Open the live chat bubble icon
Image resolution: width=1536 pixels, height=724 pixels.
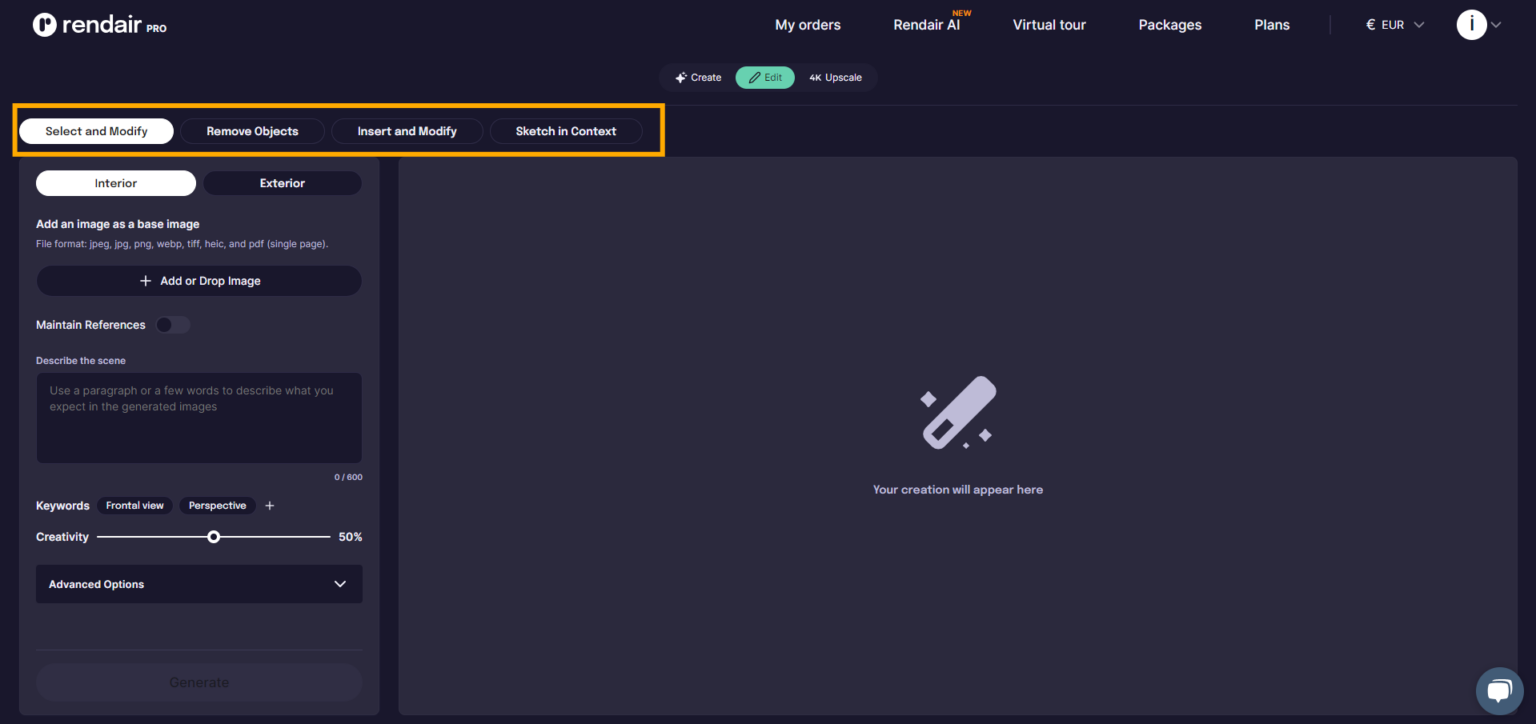point(1498,691)
